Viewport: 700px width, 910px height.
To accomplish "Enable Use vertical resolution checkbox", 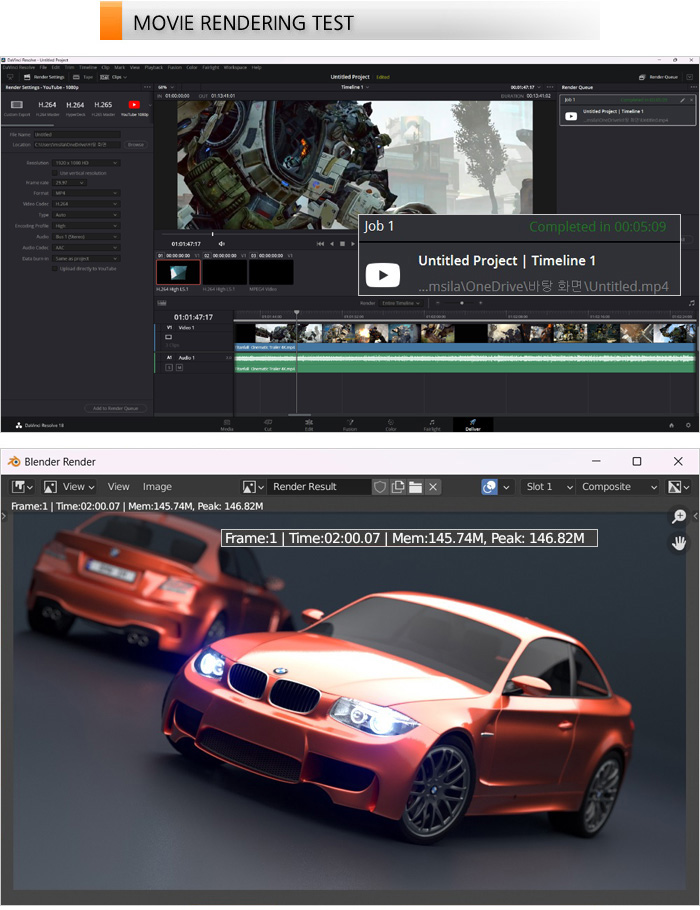I will (56, 173).
